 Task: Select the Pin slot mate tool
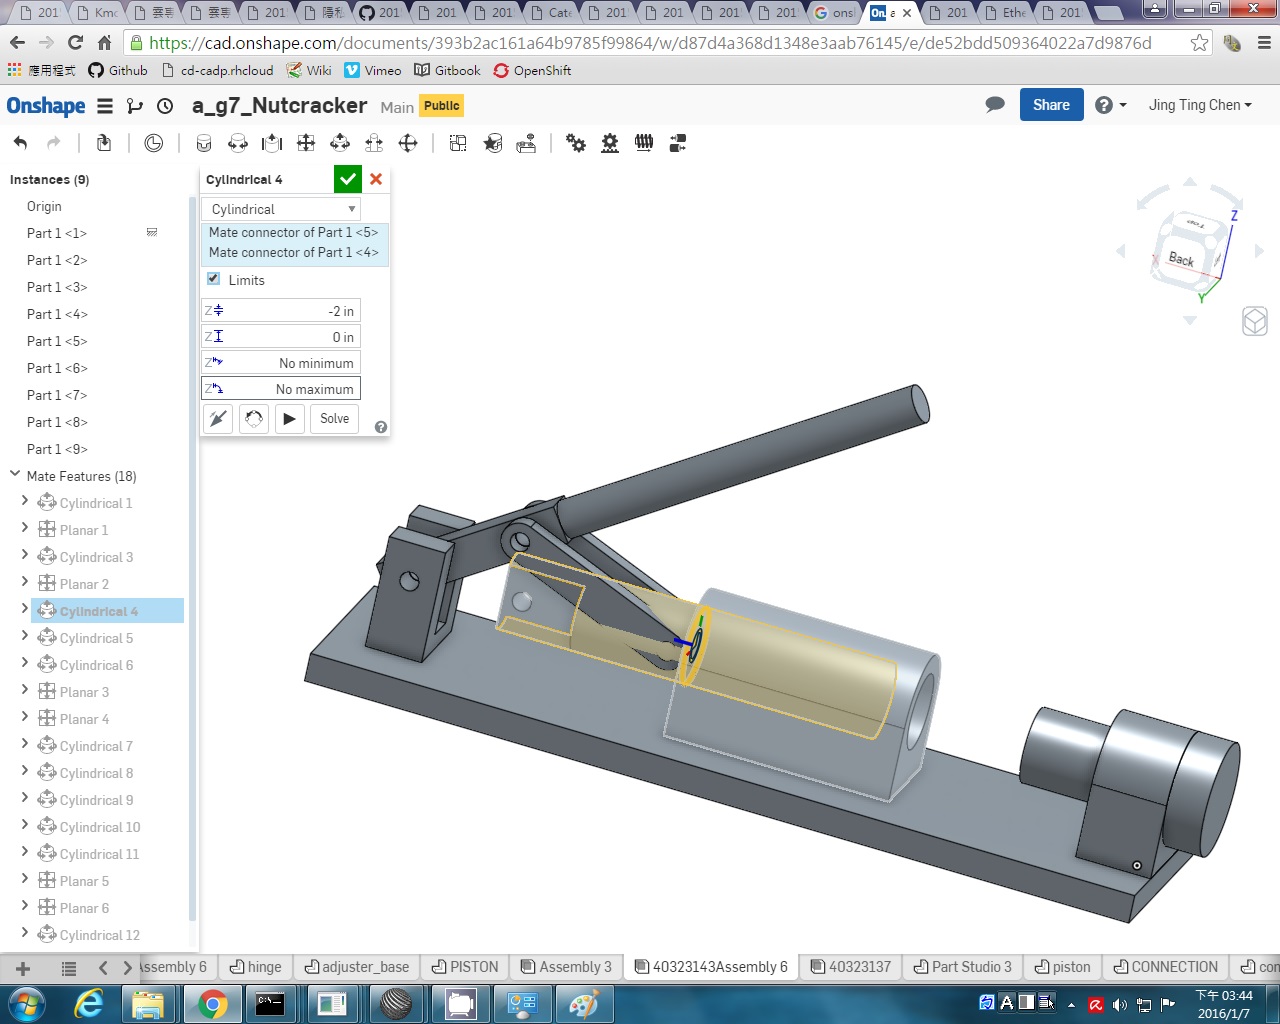coord(374,143)
